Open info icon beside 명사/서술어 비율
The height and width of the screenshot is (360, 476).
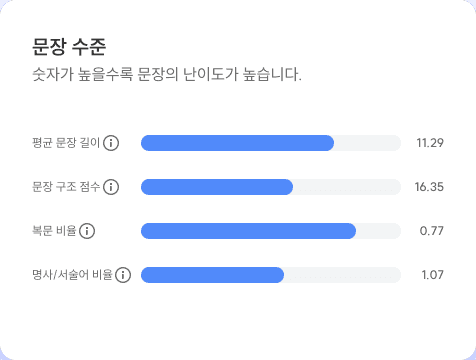point(123,275)
